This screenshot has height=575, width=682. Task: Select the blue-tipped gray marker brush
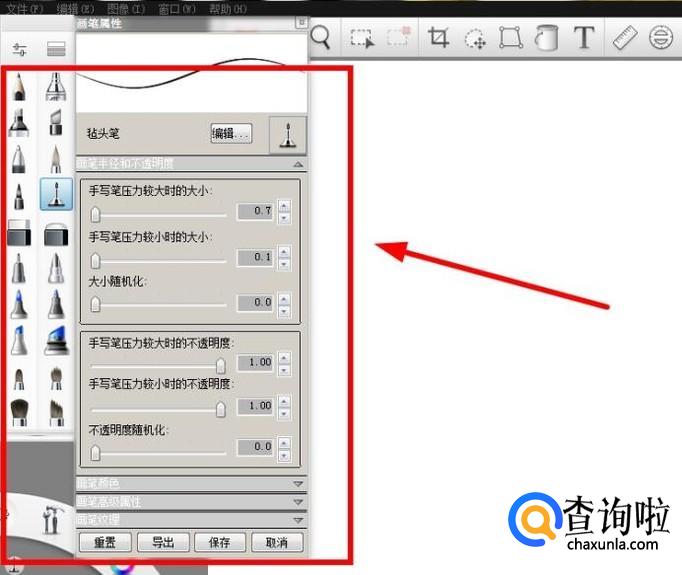click(x=18, y=304)
